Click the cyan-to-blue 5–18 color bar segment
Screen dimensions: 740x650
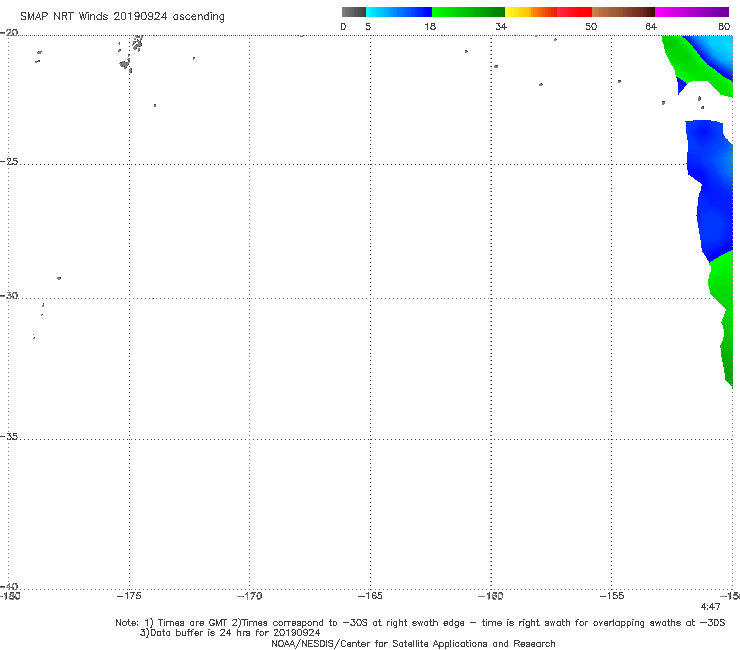(x=399, y=12)
